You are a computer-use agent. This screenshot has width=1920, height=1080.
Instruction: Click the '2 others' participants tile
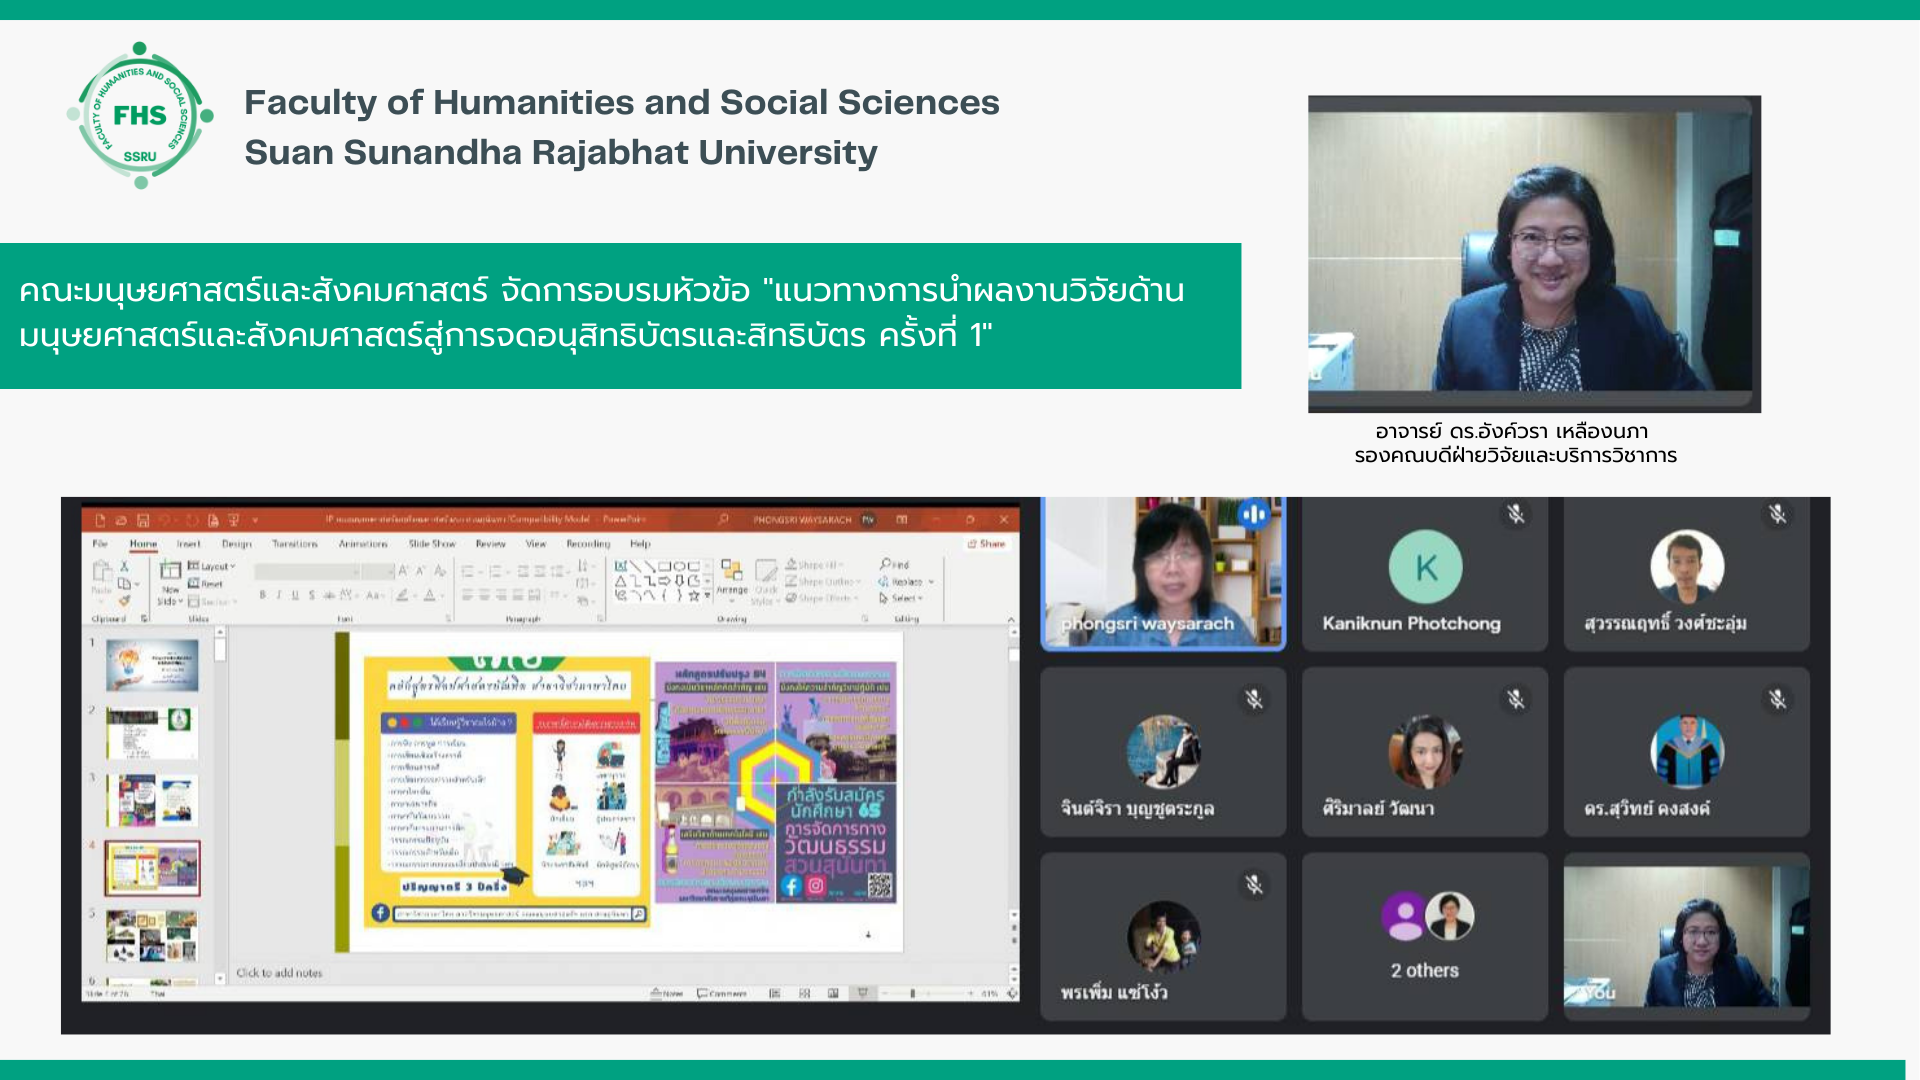pyautogui.click(x=1425, y=937)
